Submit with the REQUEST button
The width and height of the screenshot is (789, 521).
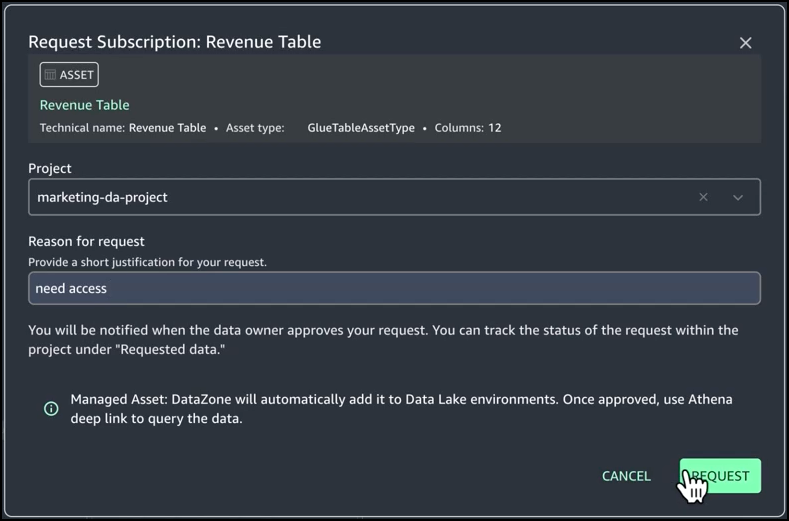pos(720,476)
